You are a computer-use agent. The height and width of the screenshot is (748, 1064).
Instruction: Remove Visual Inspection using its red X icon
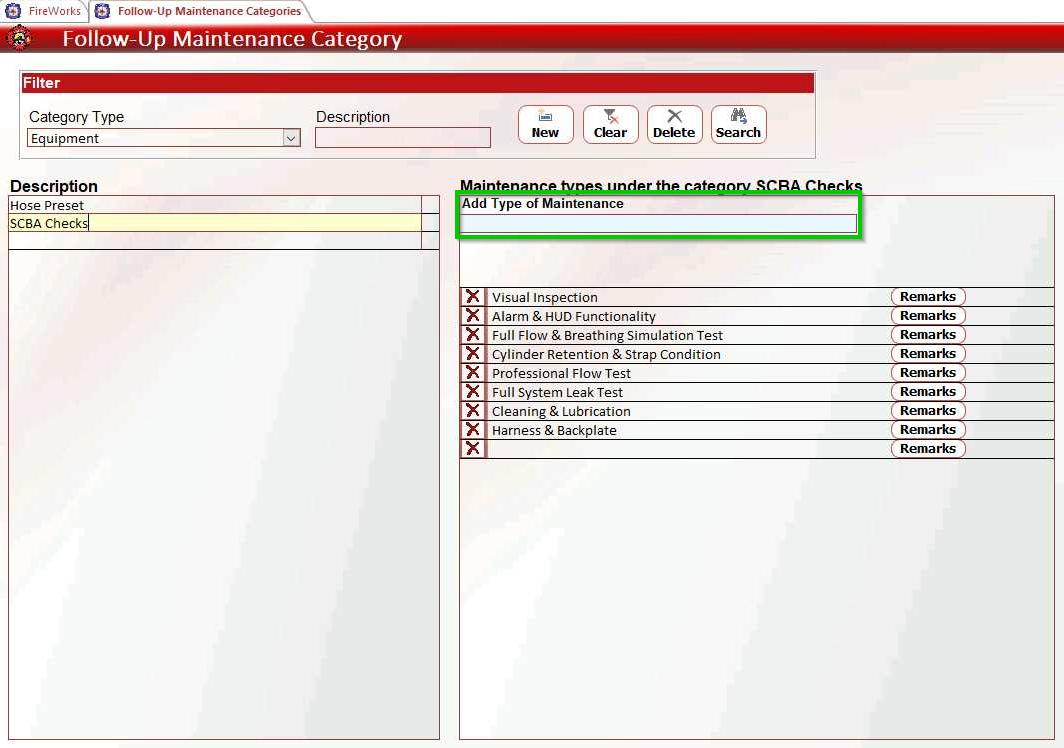[472, 296]
